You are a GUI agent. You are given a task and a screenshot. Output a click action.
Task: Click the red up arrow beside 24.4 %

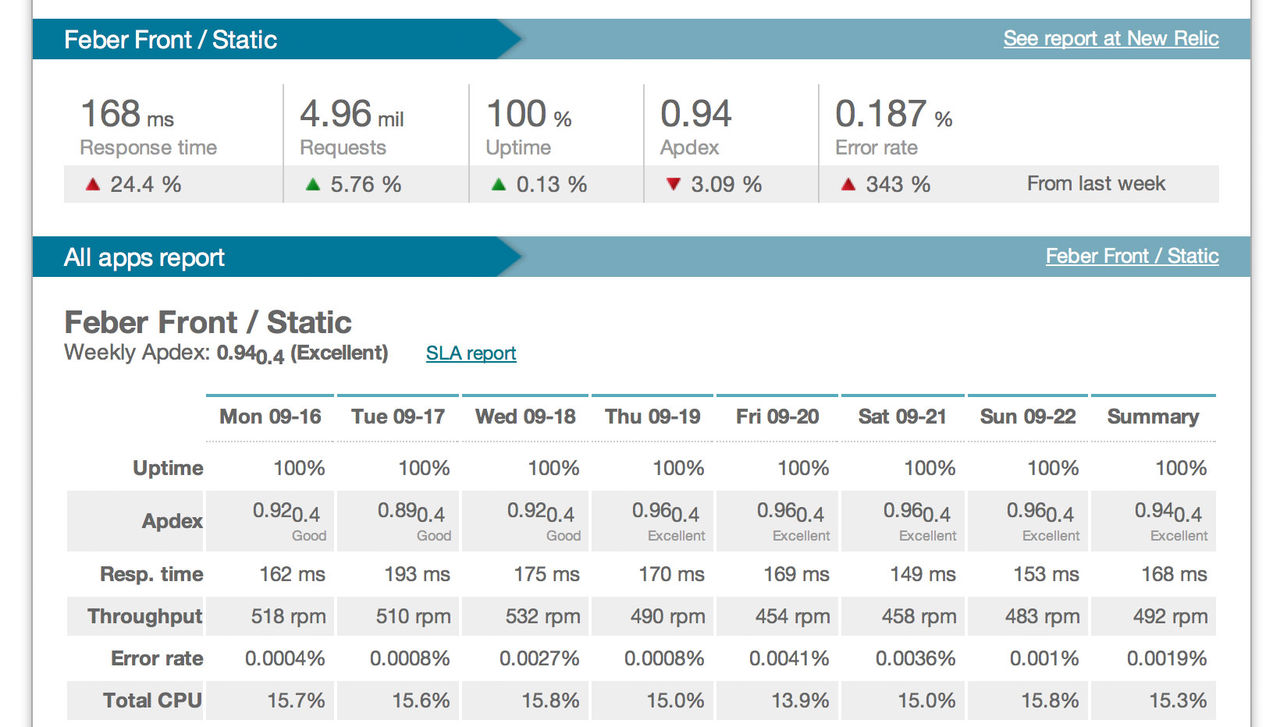tap(93, 184)
